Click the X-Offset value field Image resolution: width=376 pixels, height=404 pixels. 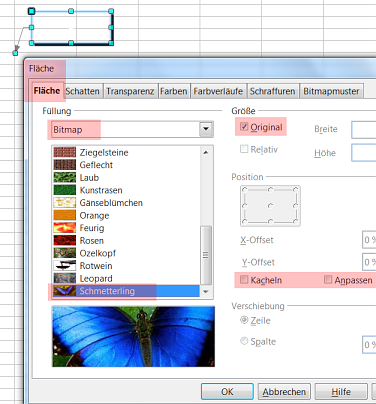click(369, 240)
